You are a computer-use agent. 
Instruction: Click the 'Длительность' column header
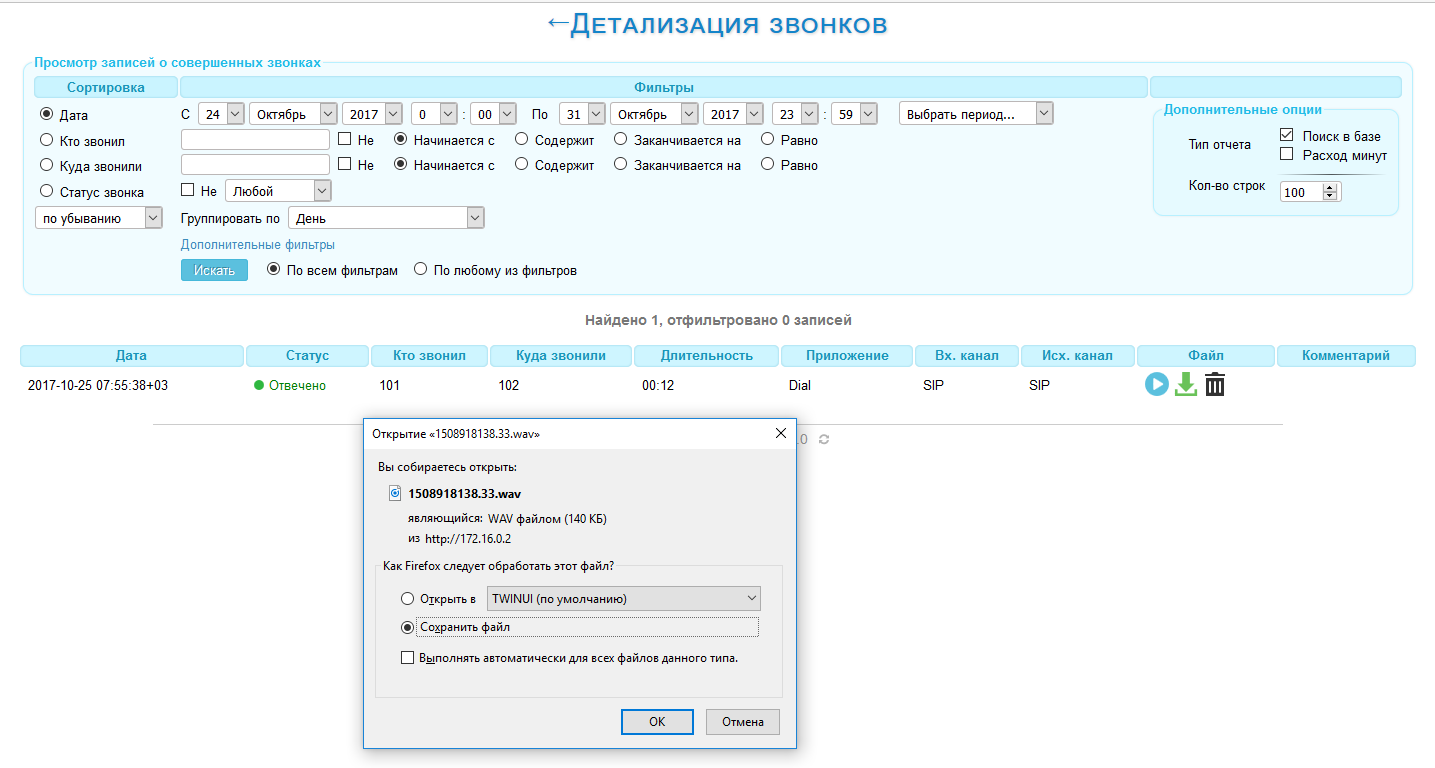click(x=706, y=356)
